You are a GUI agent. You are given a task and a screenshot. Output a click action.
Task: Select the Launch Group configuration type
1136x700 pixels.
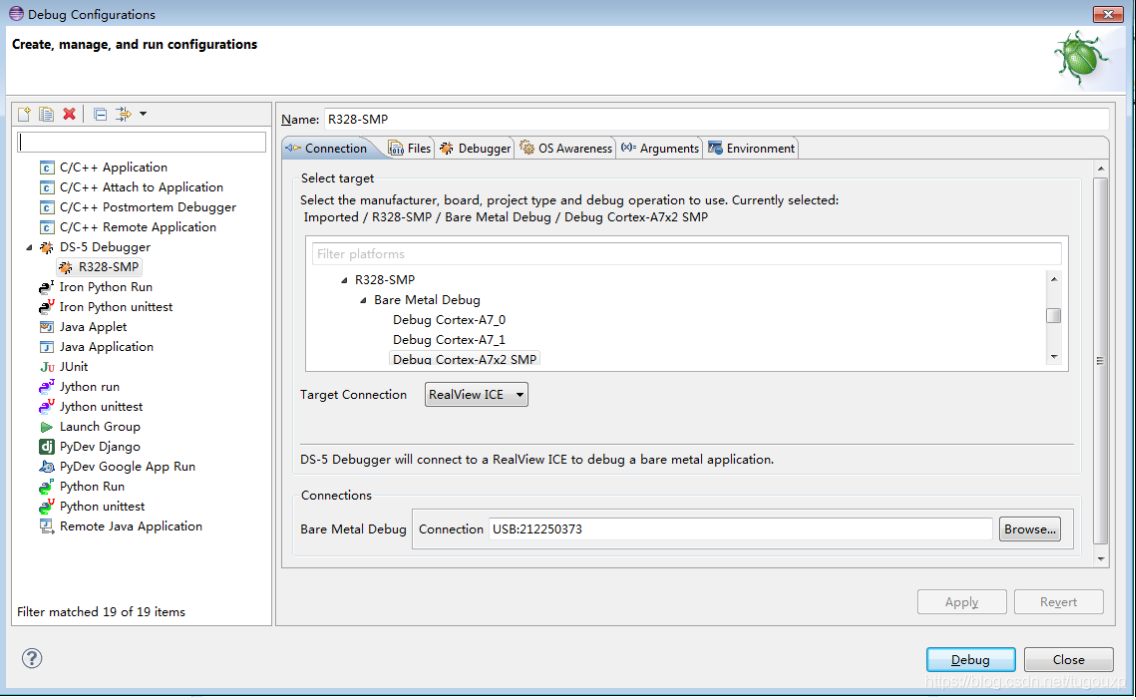coord(100,427)
